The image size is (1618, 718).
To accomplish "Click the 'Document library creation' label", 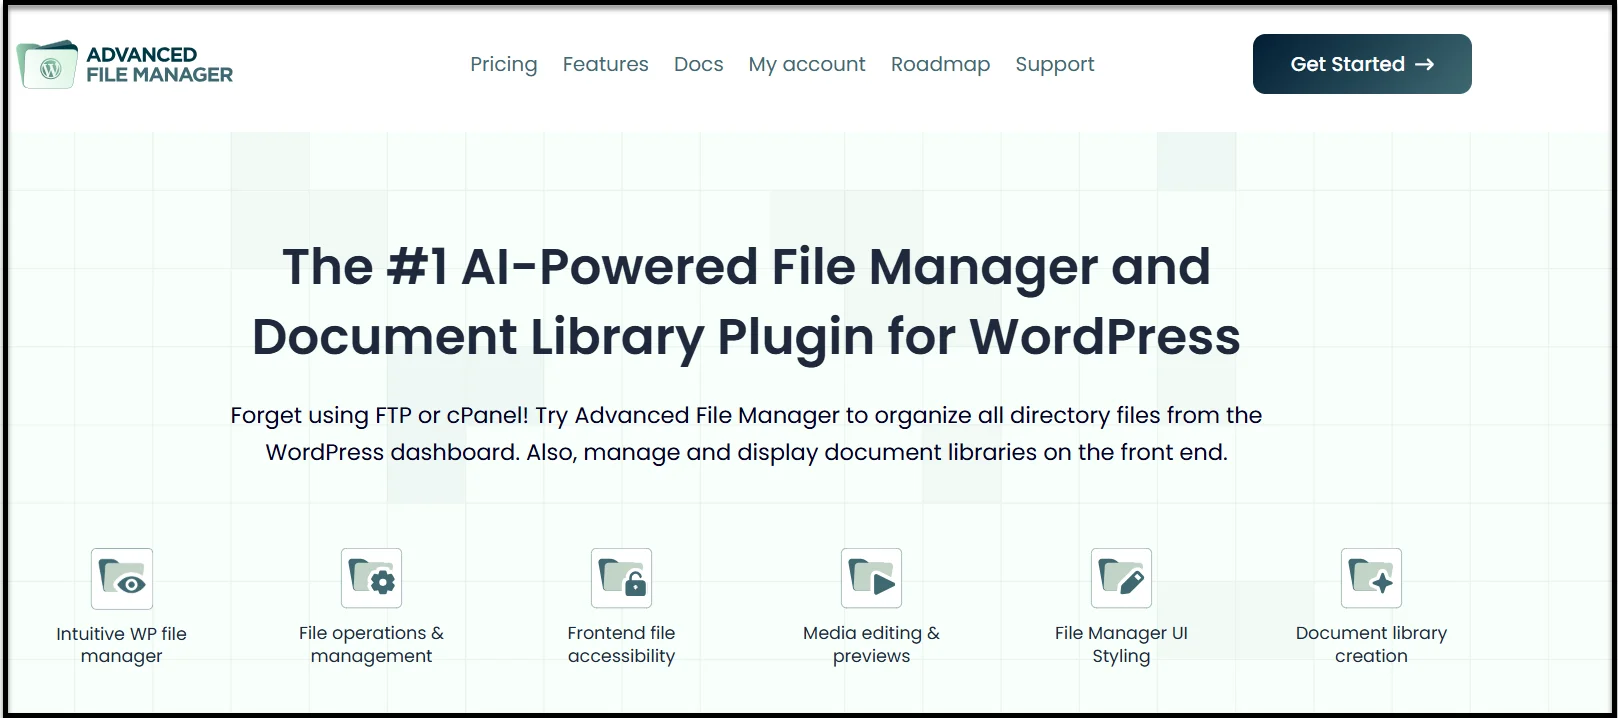I will coord(1371,645).
